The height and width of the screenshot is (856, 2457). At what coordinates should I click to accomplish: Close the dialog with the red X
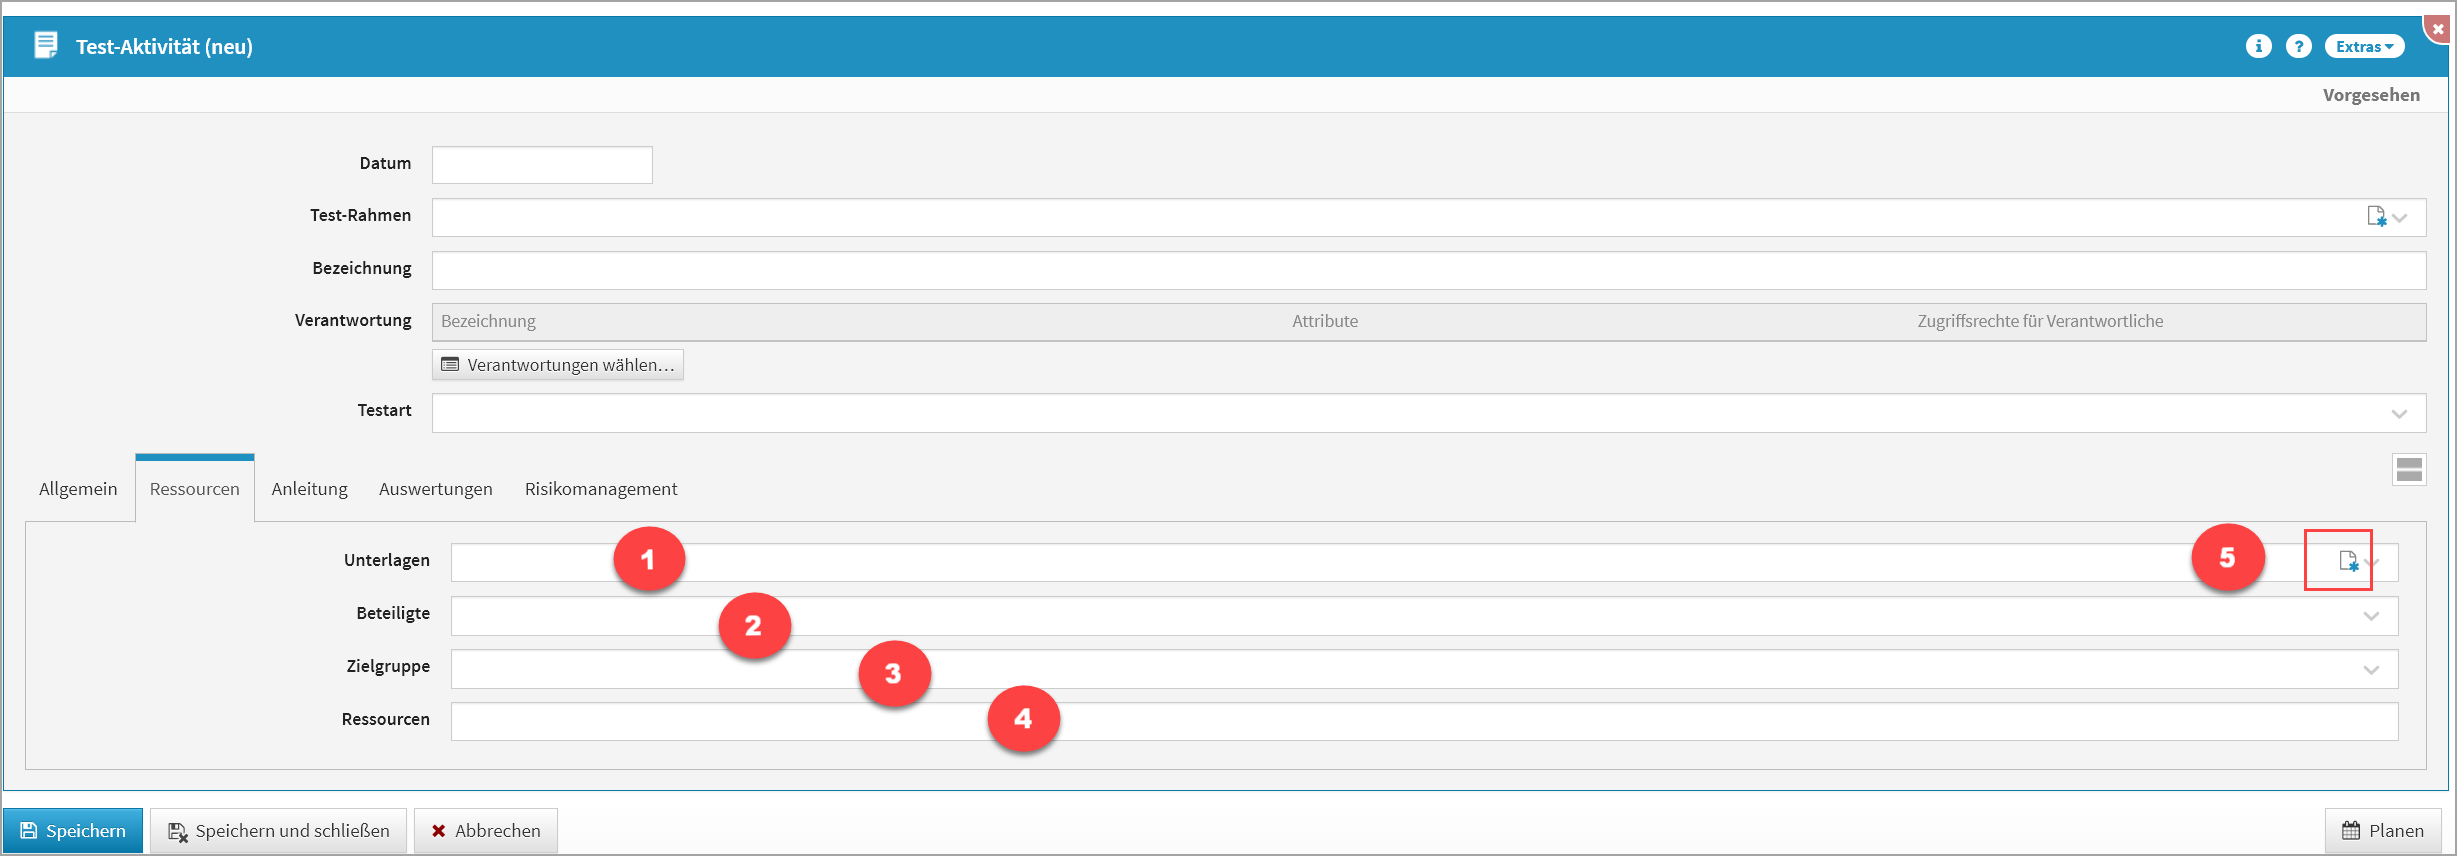click(x=2438, y=29)
